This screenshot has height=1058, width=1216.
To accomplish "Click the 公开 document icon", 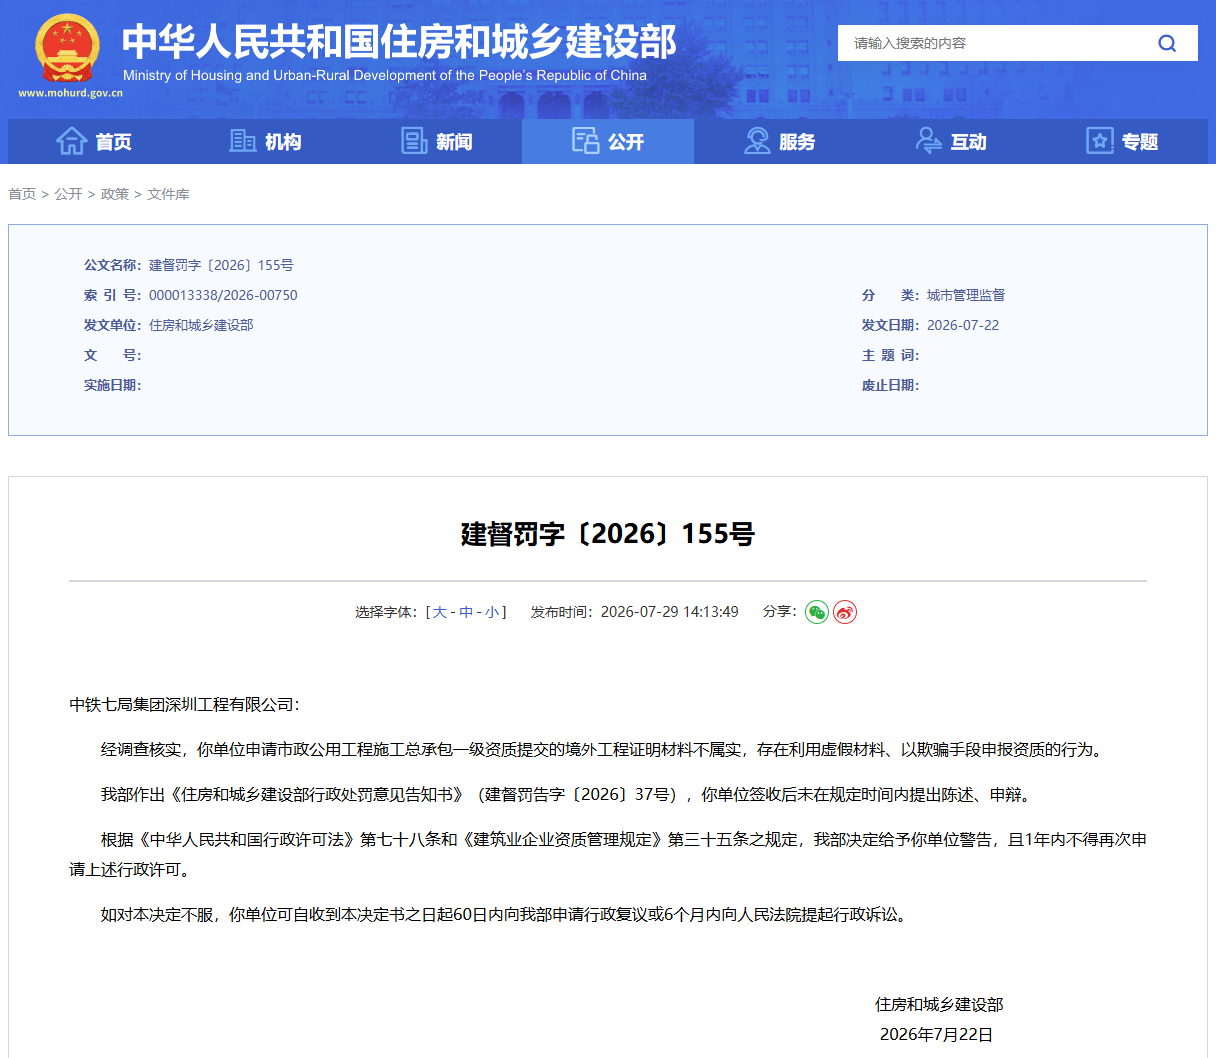I will (x=586, y=141).
